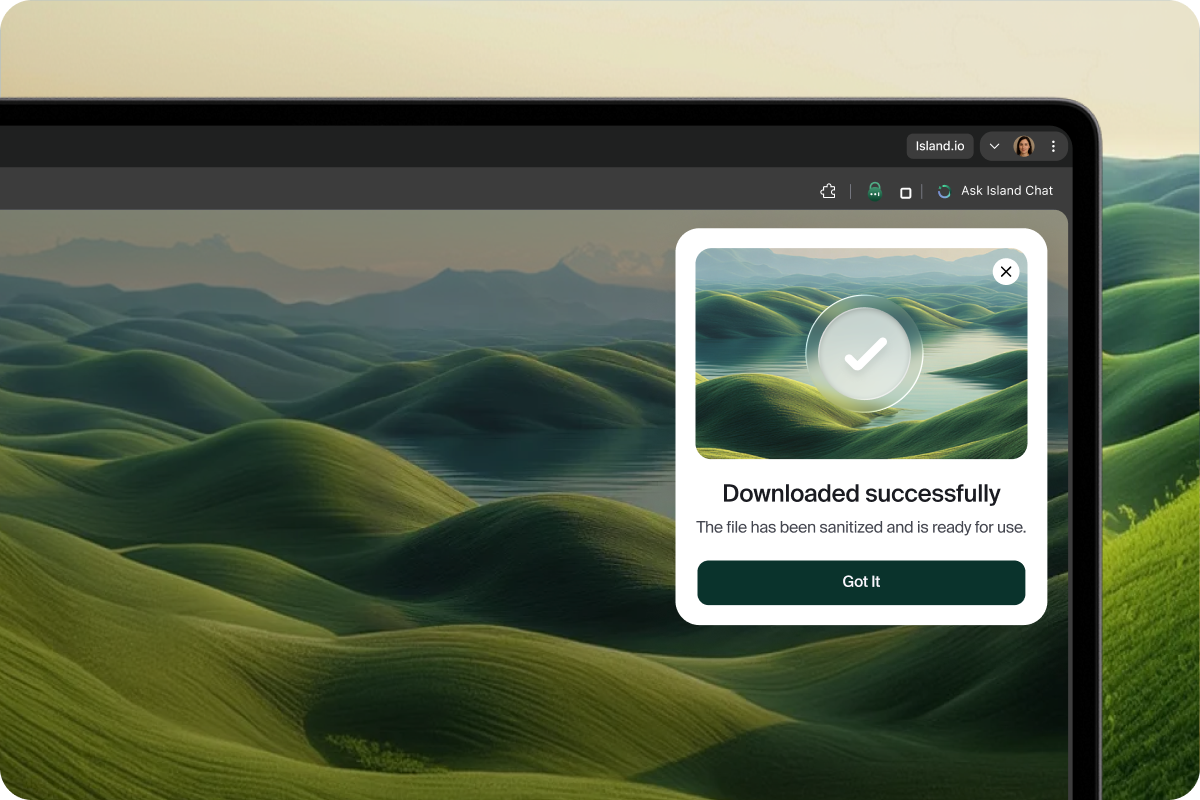This screenshot has width=1200, height=800.
Task: Click the Got It button
Action: 861,582
